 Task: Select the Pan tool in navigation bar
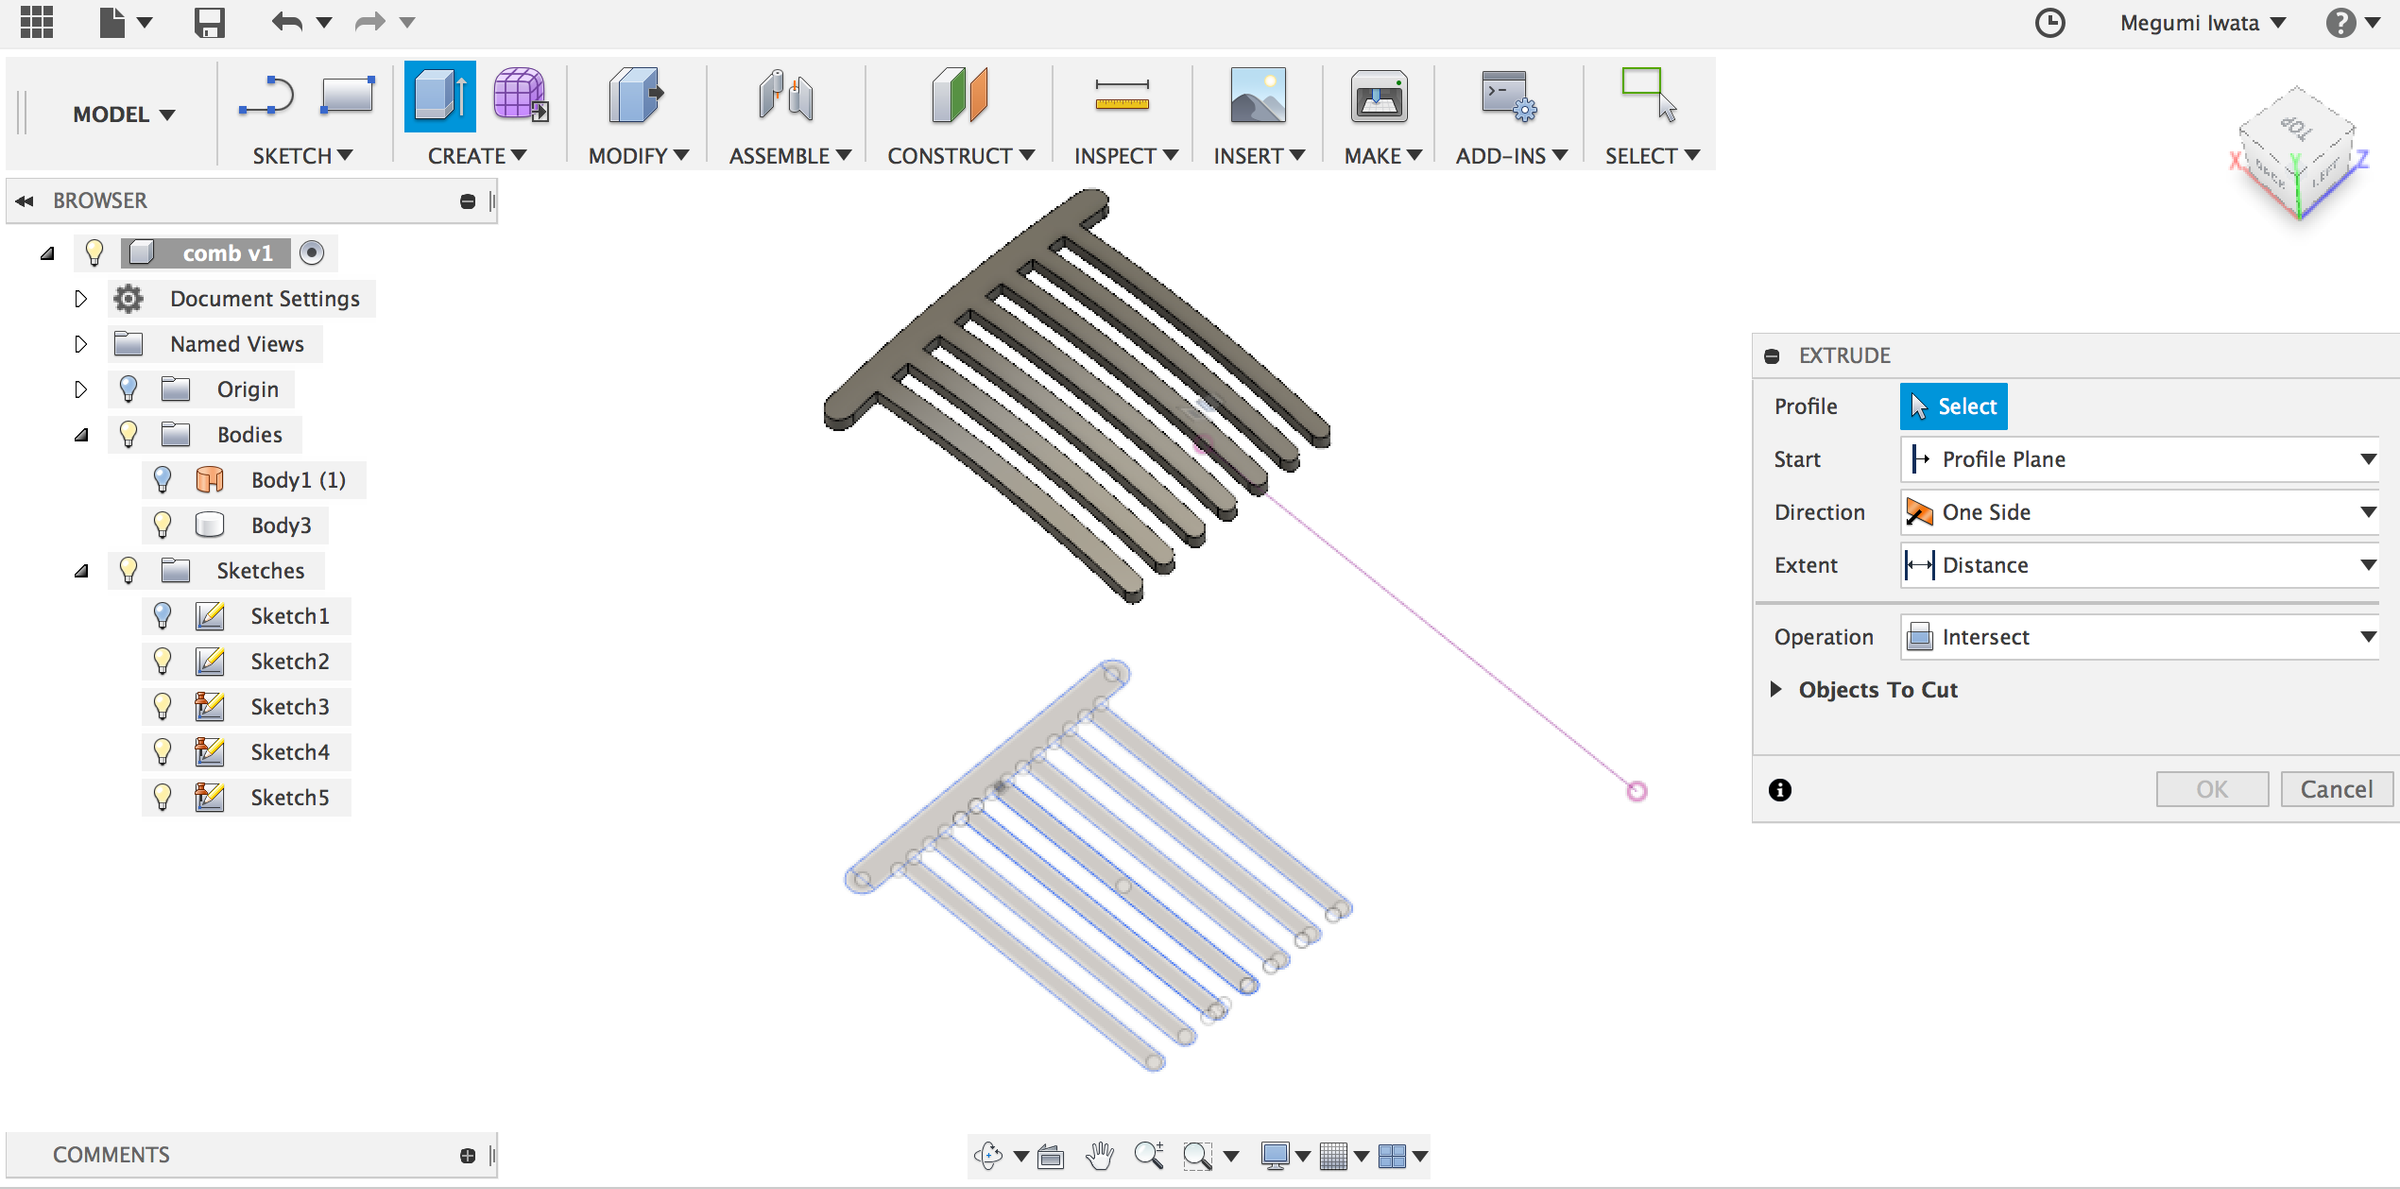tap(1099, 1155)
